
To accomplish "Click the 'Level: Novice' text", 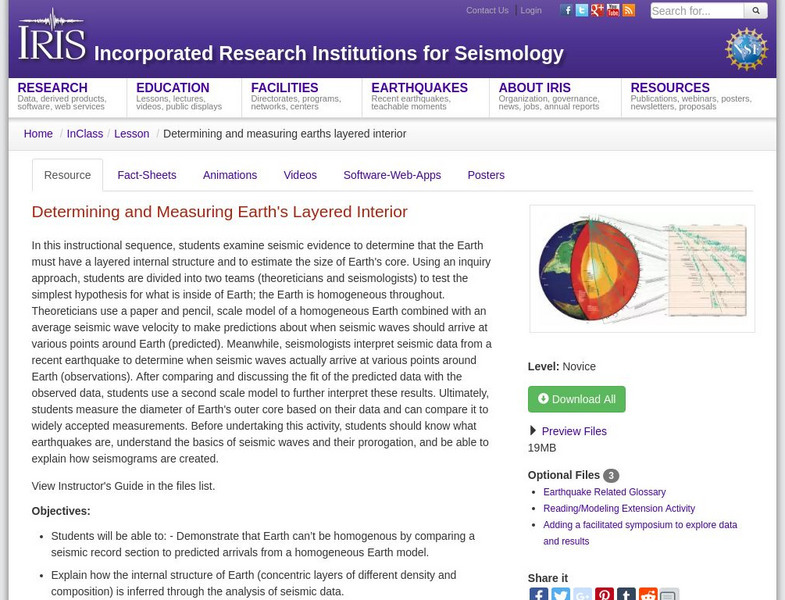I will tap(562, 366).
